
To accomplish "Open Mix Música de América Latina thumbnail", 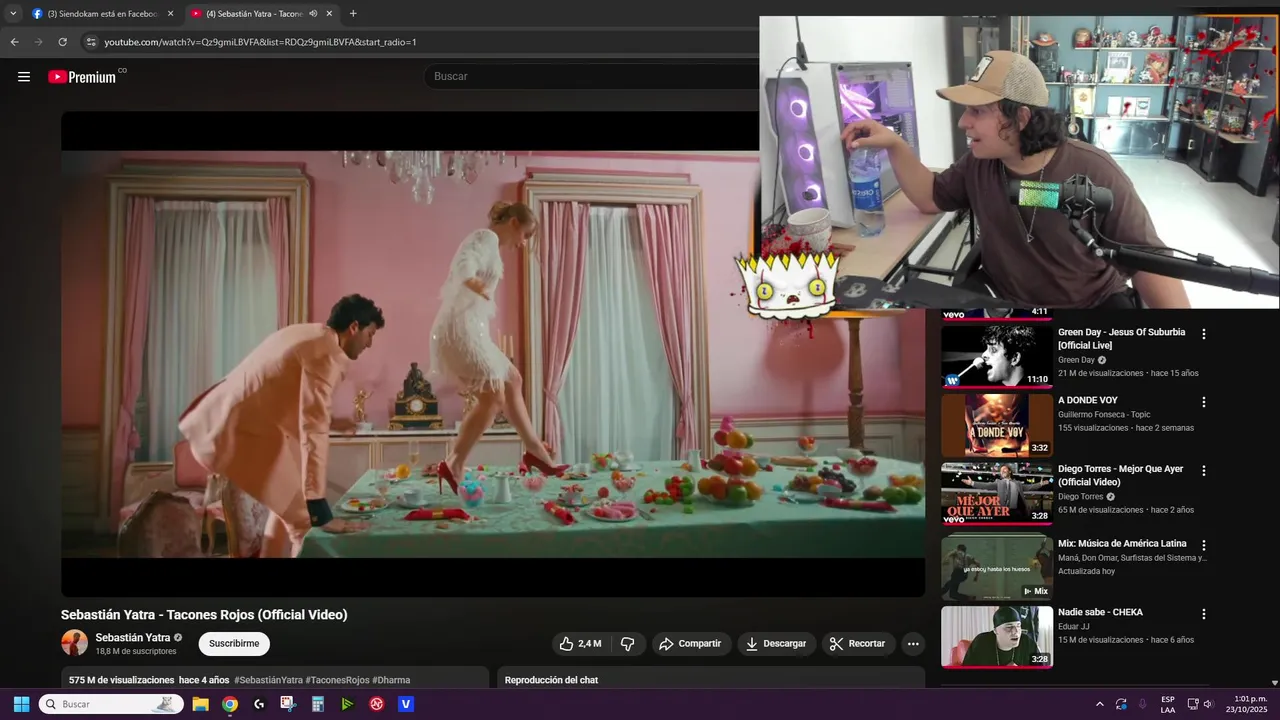I will pos(997,568).
